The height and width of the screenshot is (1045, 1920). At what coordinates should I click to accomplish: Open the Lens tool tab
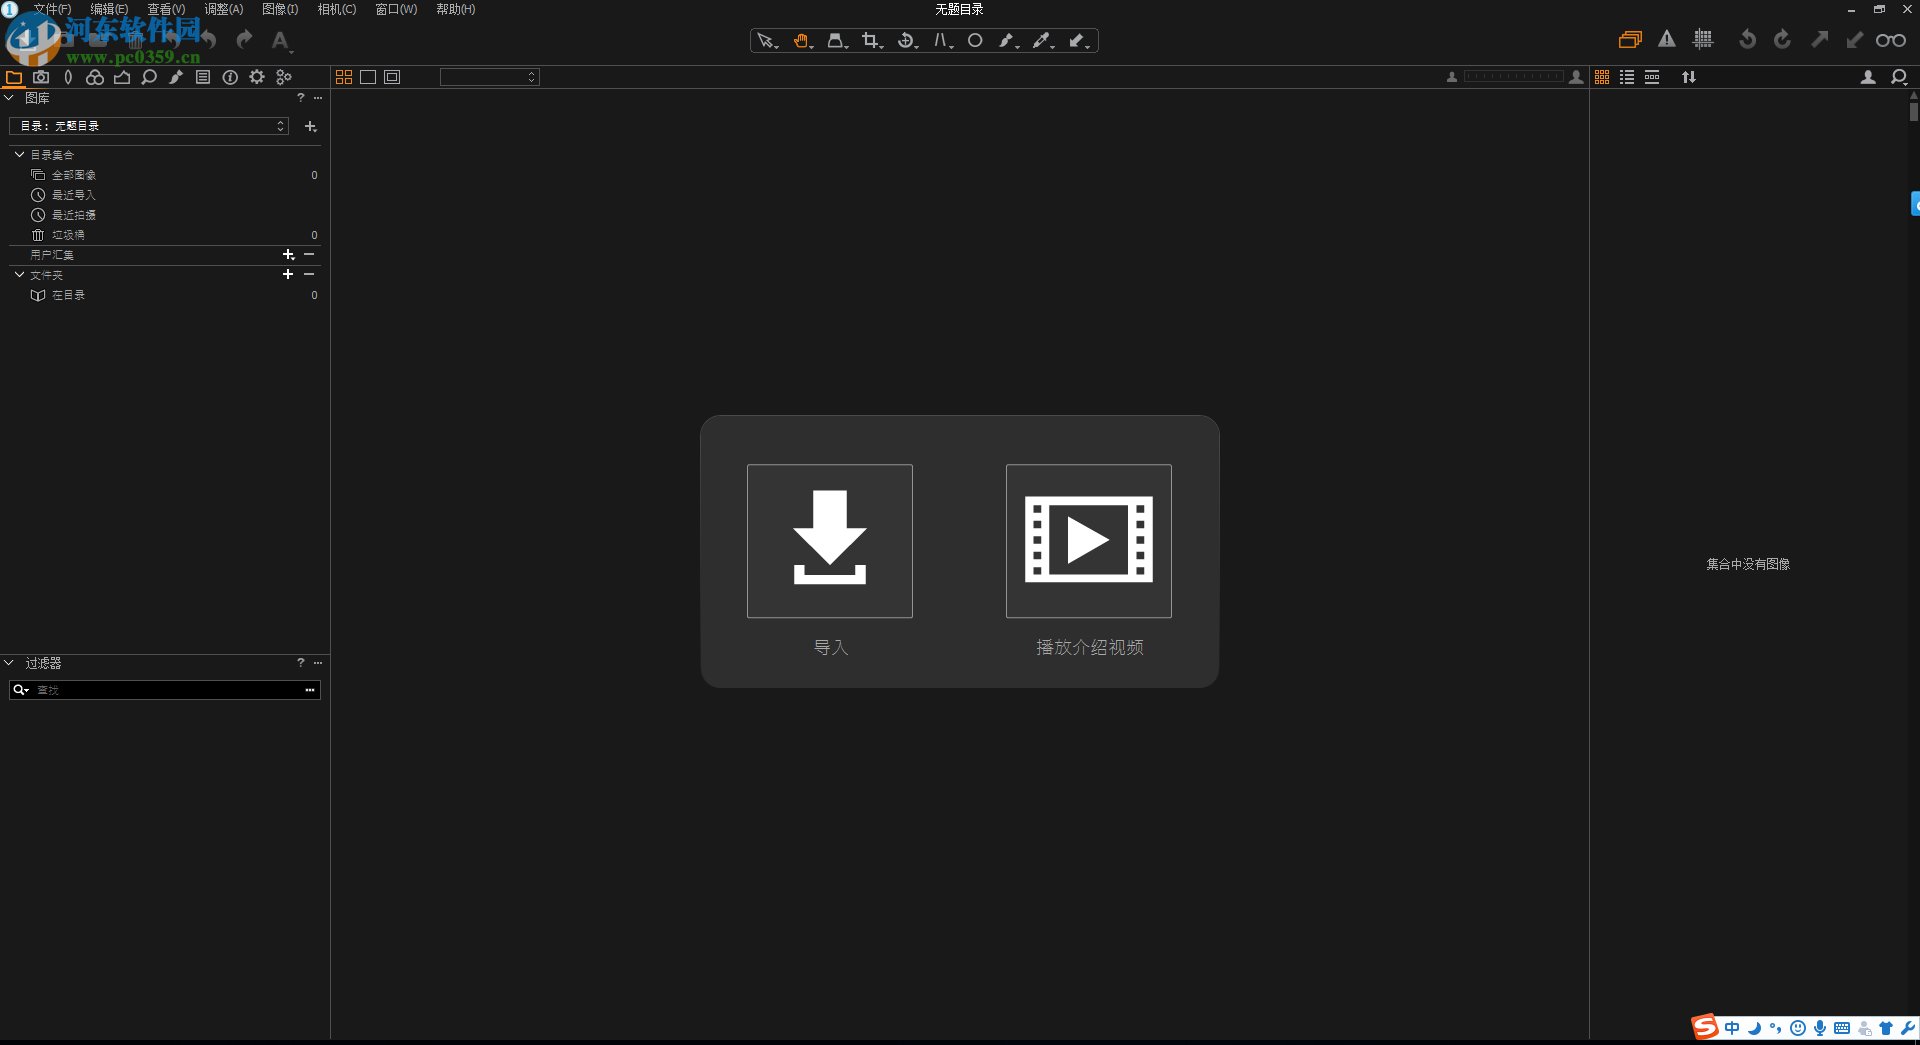coord(68,77)
